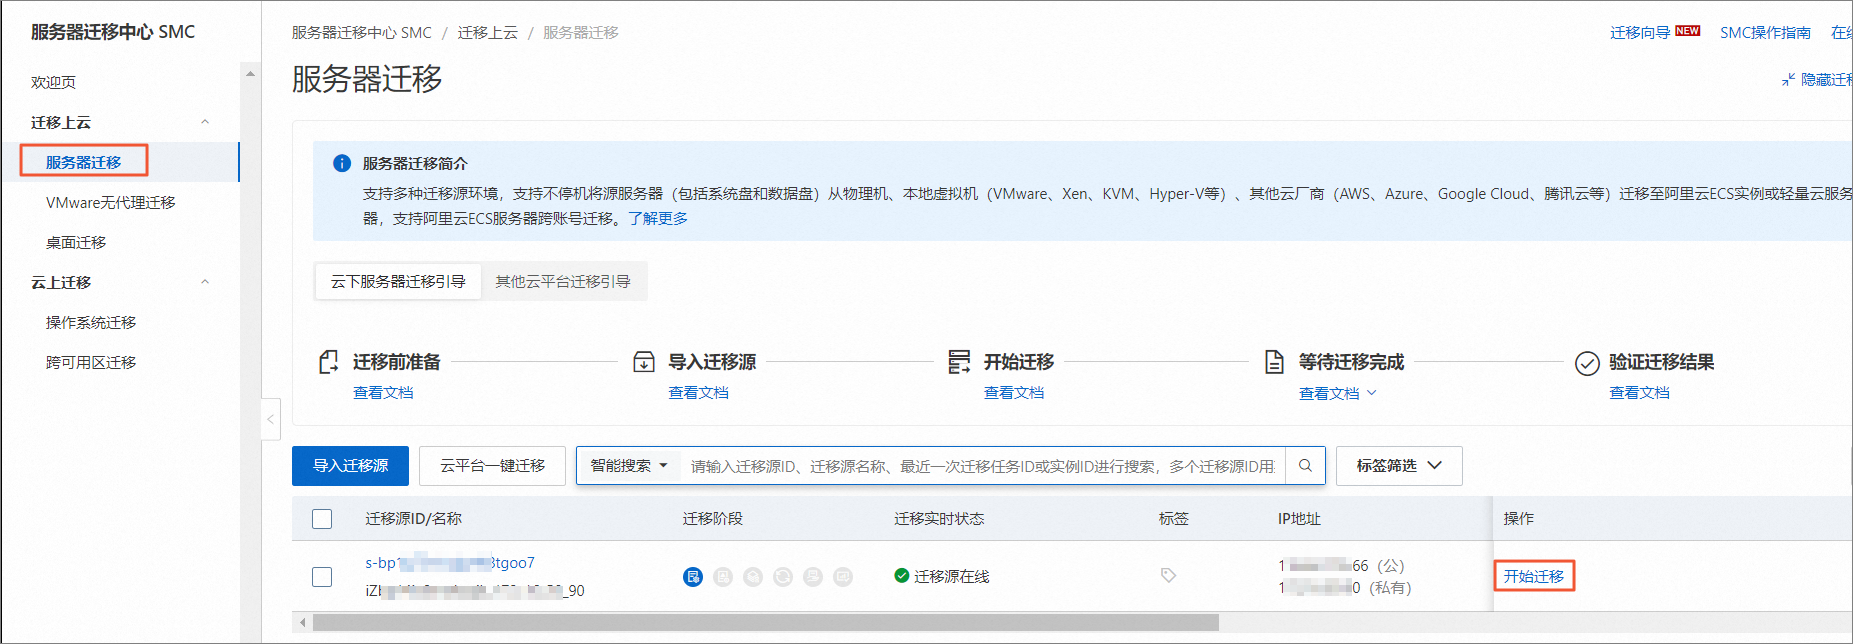Click the horizontal table scrollbar thumb

click(x=765, y=622)
